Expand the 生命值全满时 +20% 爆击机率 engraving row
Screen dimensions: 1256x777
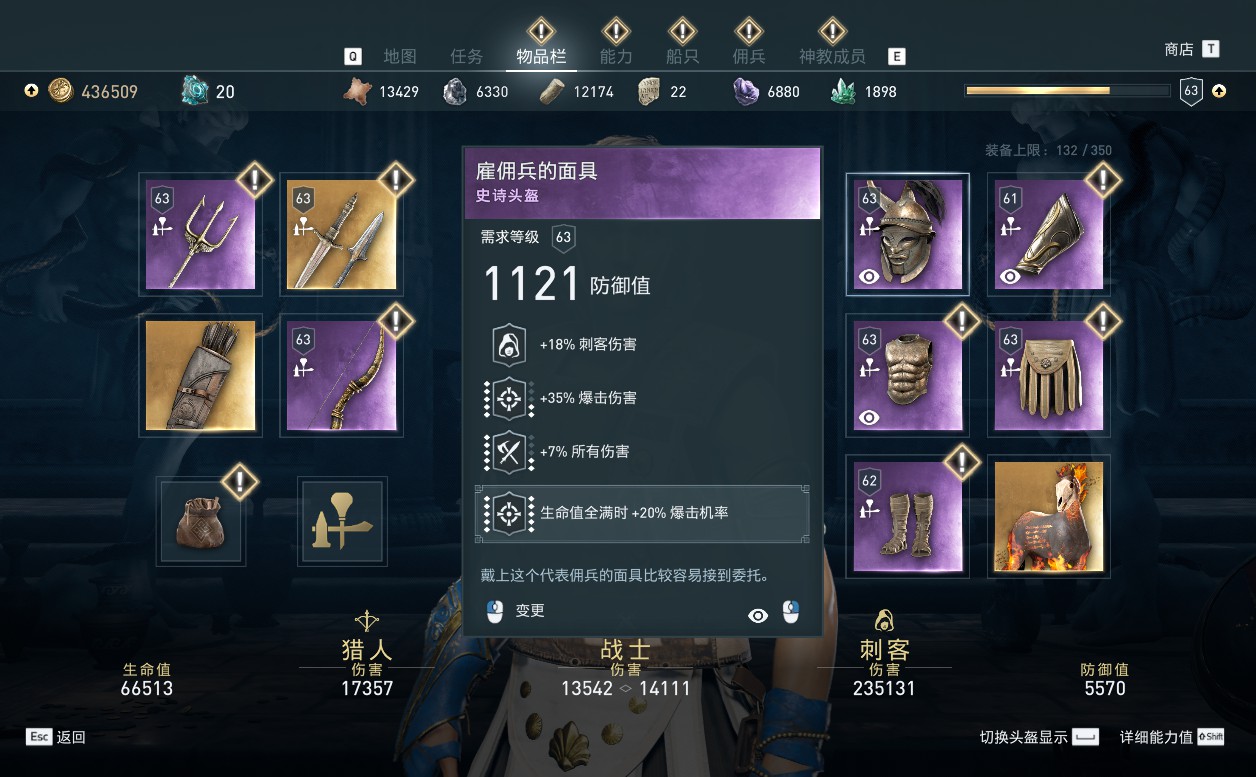(x=642, y=513)
